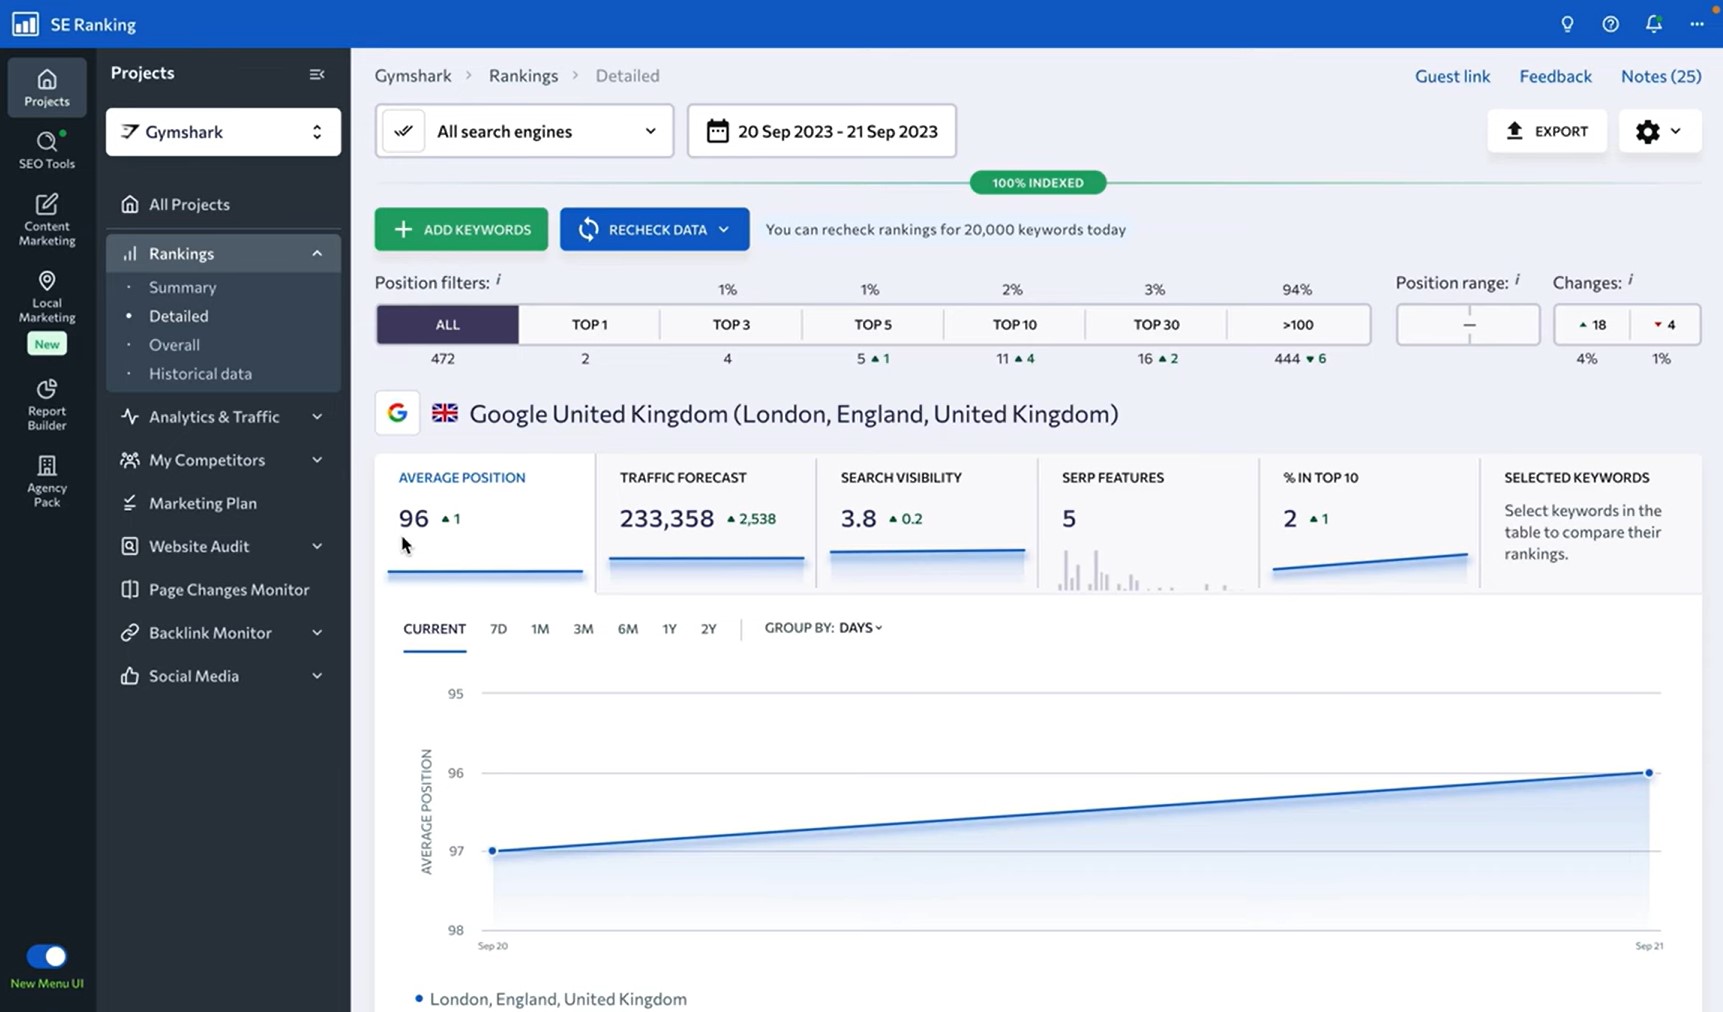Click the Position range slider
Screen dimensions: 1723x1012
pyautogui.click(x=1467, y=324)
